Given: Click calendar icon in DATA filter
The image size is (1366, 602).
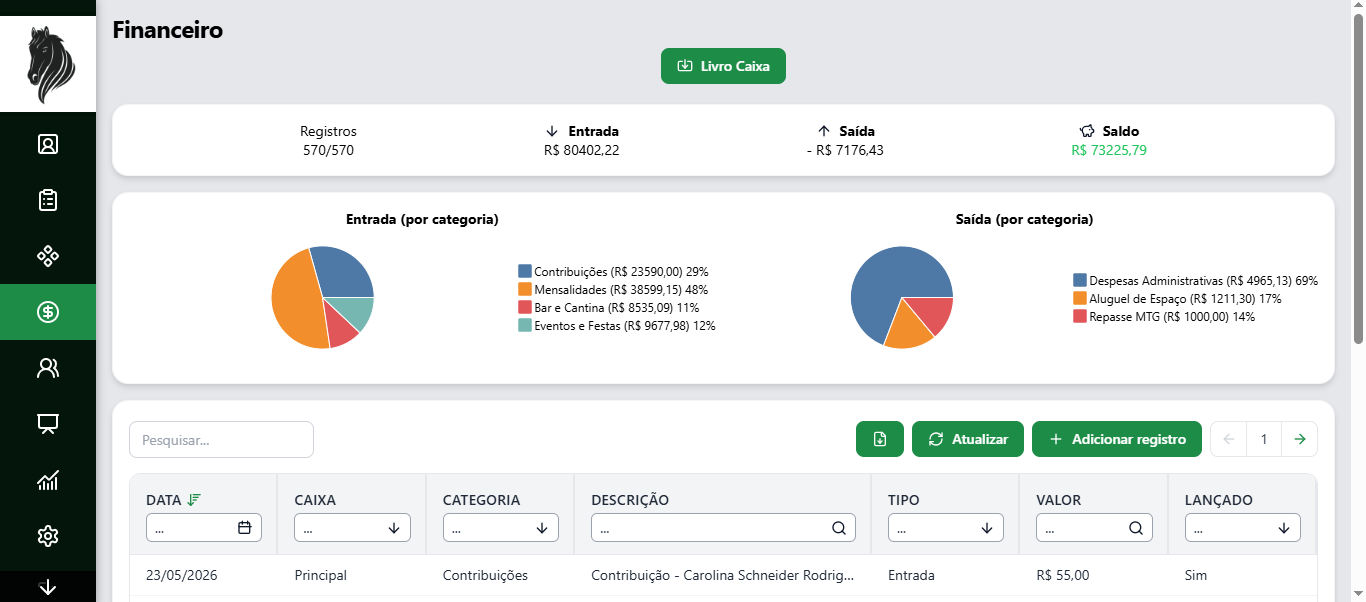Looking at the screenshot, I should pos(244,528).
